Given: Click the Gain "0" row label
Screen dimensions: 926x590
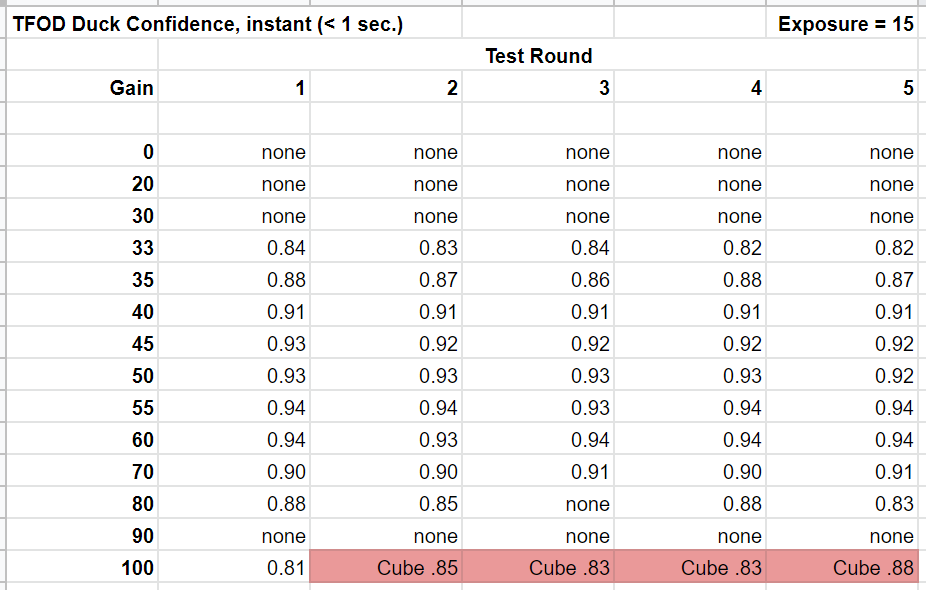Looking at the screenshot, I should (x=148, y=152).
